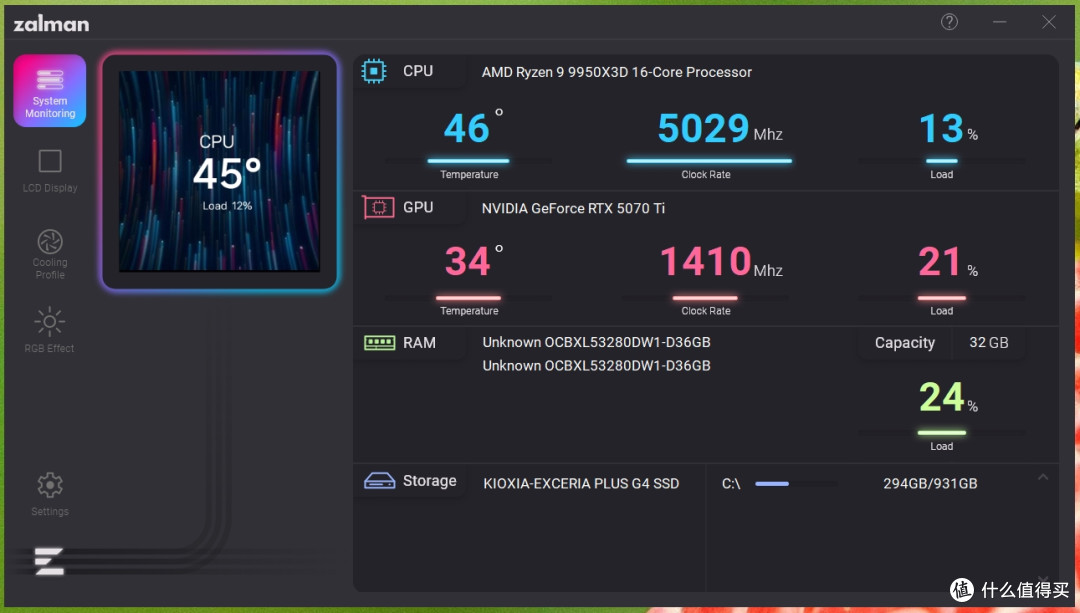Click AMD Ryzen 9 9950X3D processor name
This screenshot has width=1080, height=613.
(616, 72)
